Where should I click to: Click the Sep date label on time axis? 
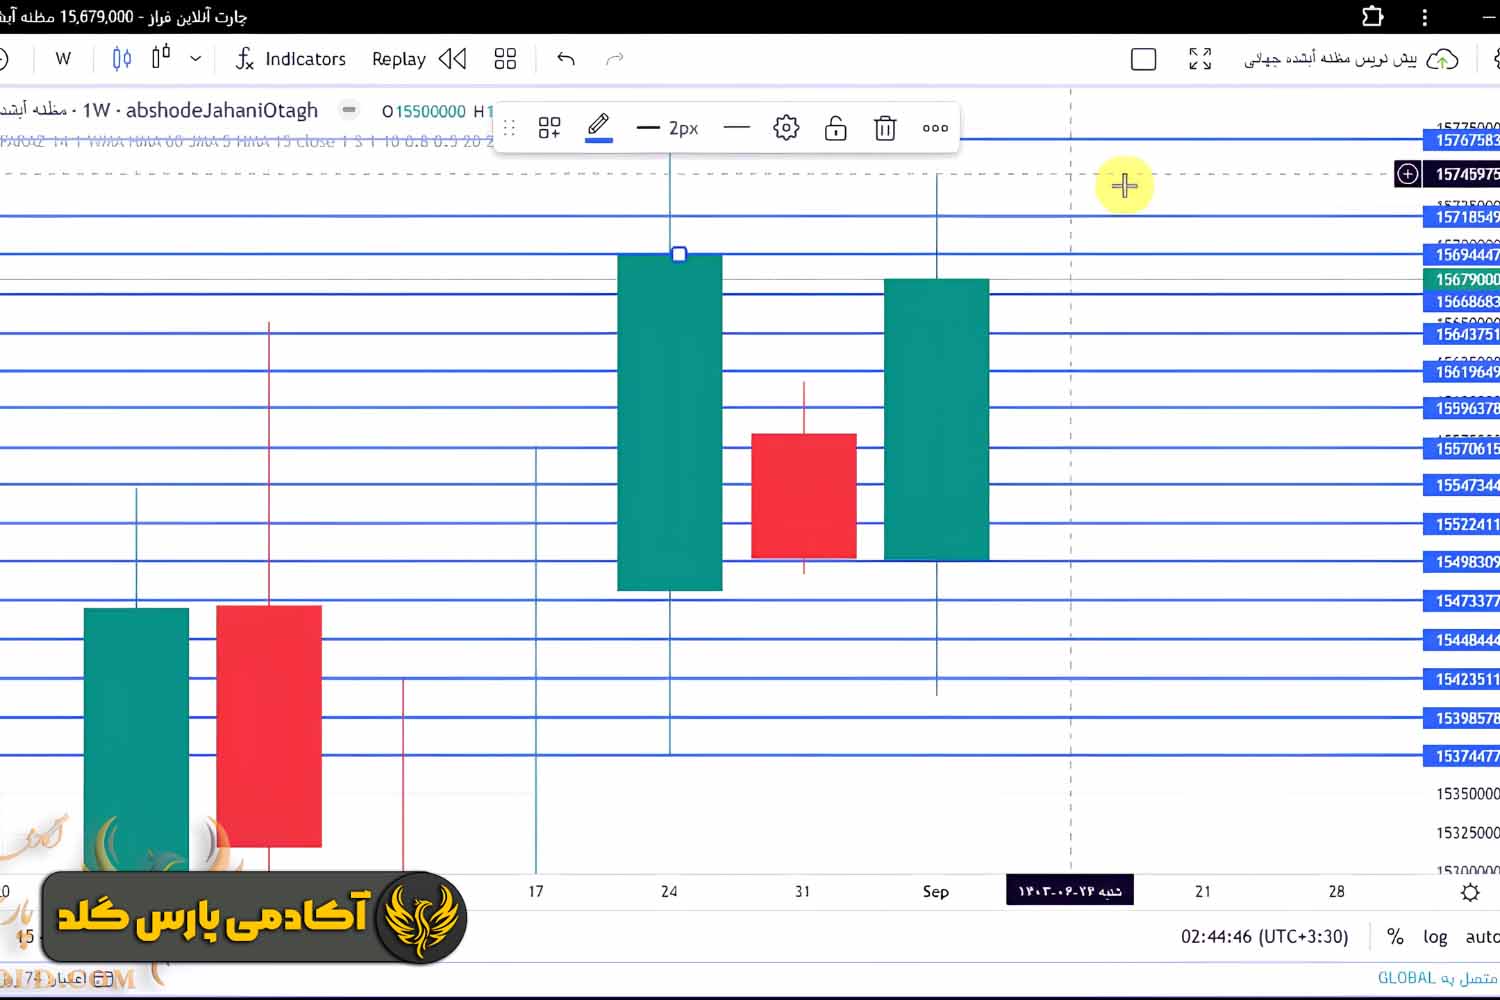click(936, 891)
